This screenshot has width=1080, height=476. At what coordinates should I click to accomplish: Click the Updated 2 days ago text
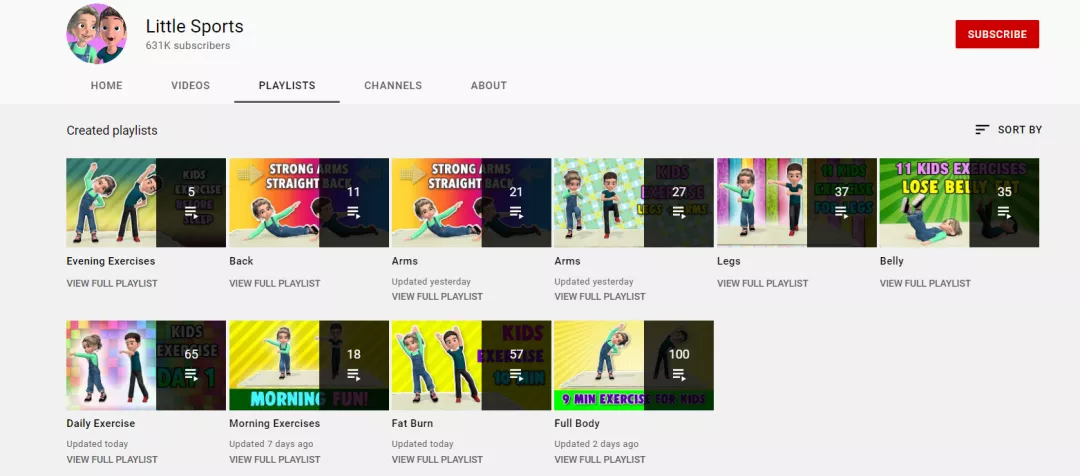(596, 444)
